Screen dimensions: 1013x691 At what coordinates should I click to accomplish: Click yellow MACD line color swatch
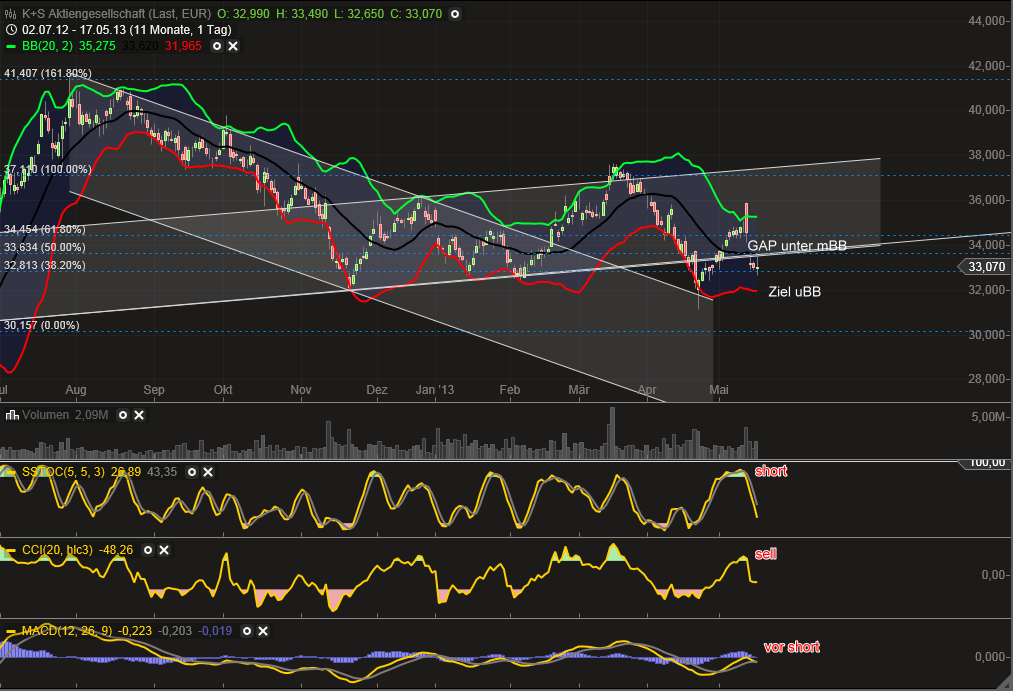click(11, 631)
